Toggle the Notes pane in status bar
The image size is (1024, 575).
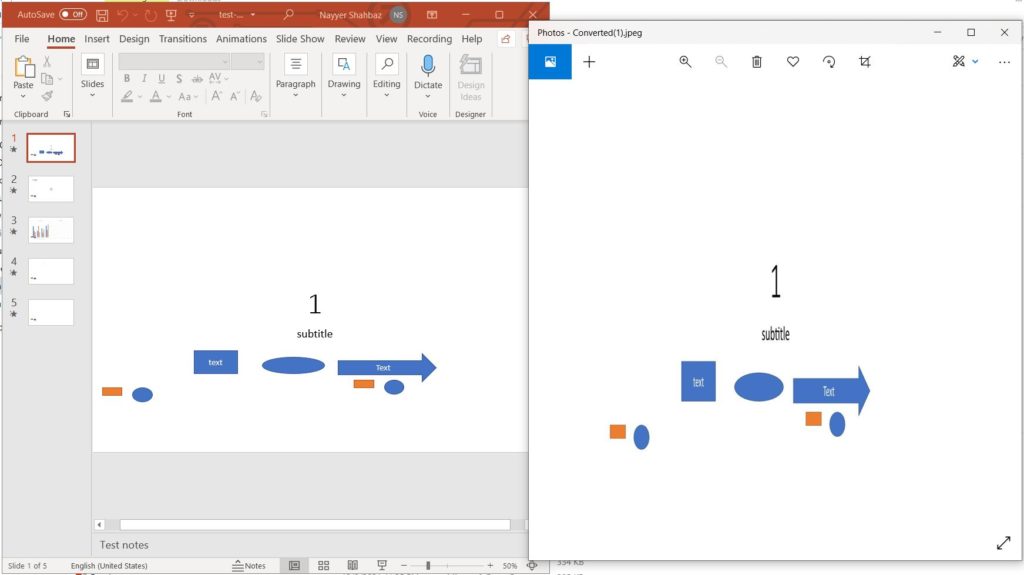pyautogui.click(x=249, y=566)
